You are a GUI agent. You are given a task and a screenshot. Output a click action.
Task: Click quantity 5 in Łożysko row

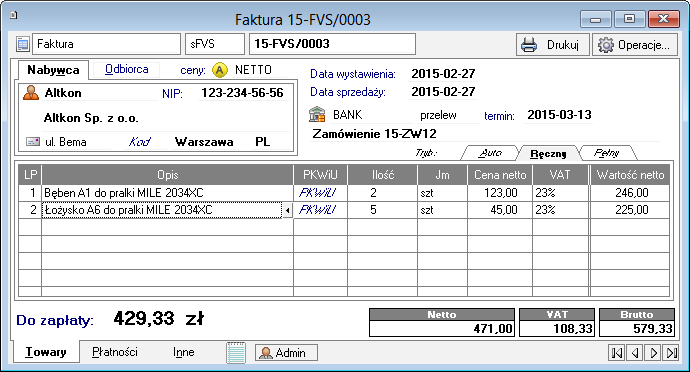[382, 210]
